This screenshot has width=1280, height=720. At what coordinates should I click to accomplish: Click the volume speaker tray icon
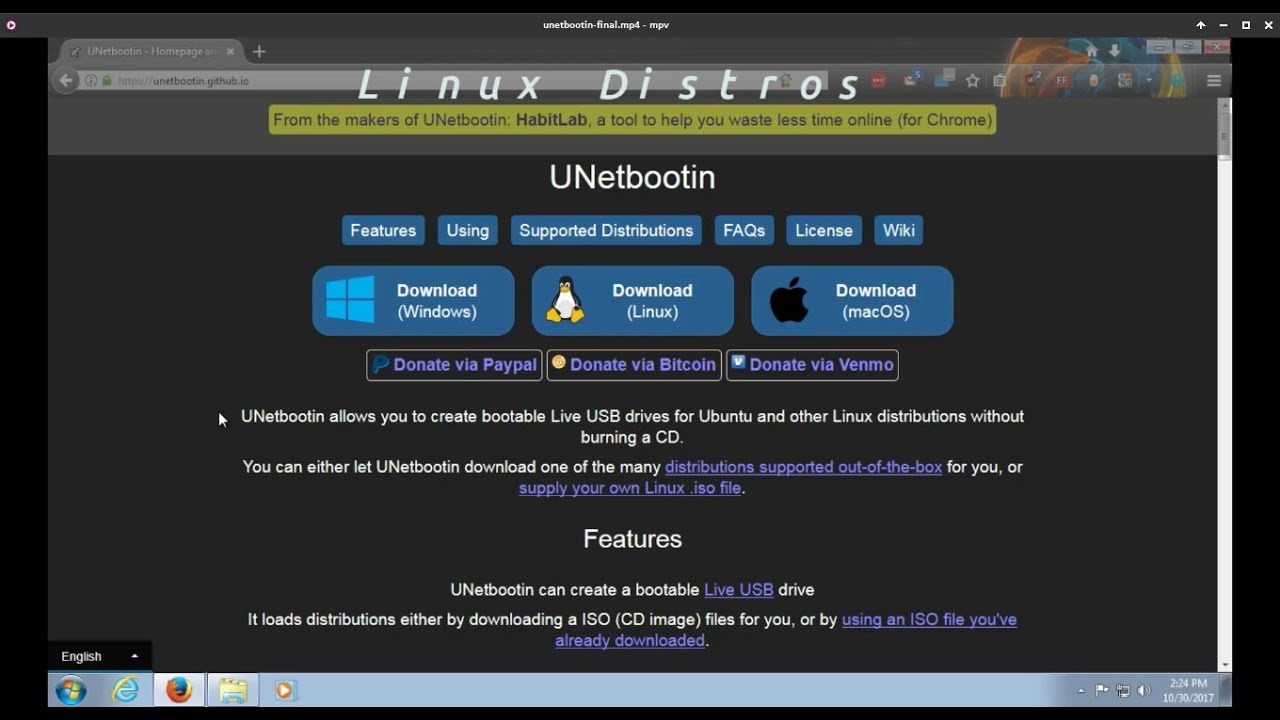1144,690
